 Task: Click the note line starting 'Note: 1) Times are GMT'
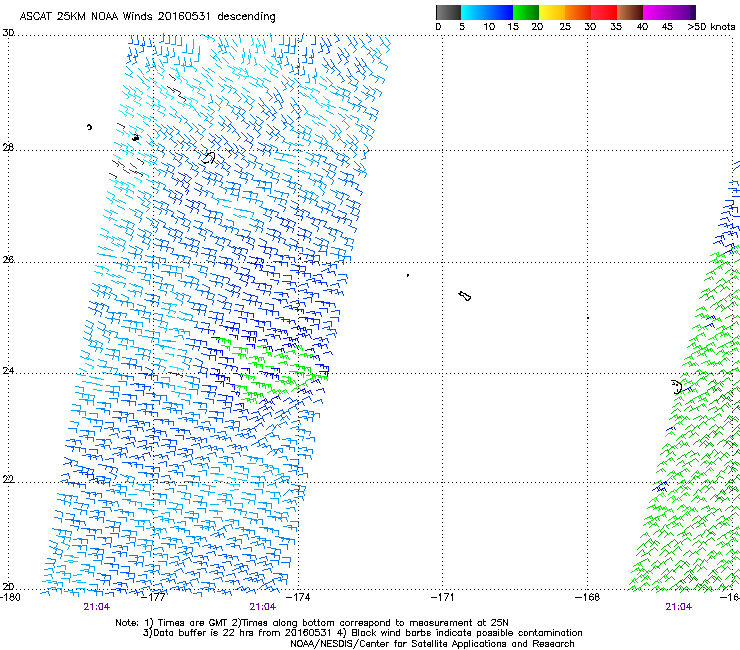[x=311, y=623]
